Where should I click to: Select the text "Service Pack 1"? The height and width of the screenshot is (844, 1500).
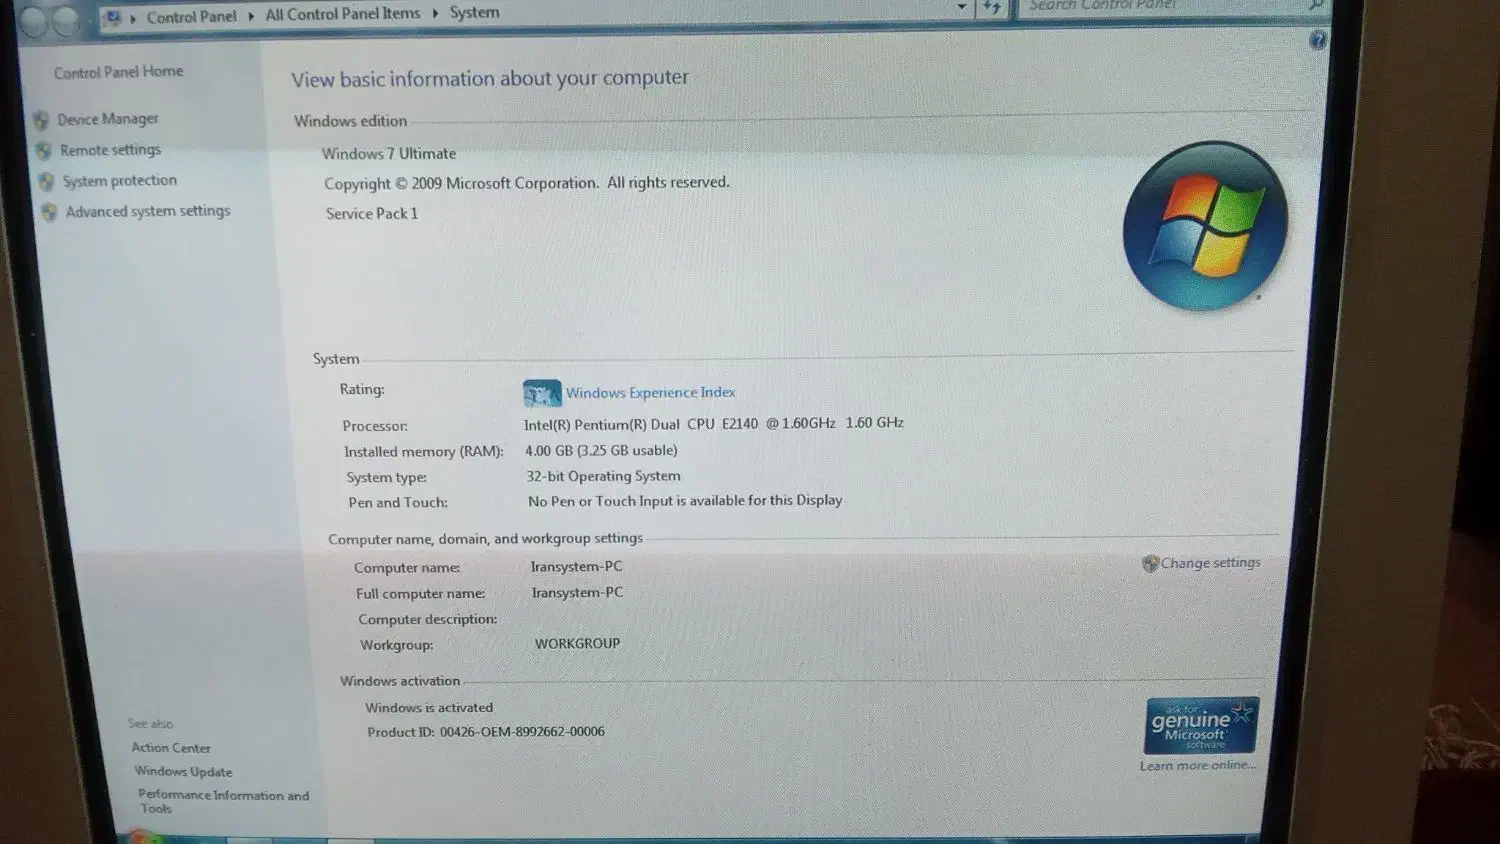372,214
